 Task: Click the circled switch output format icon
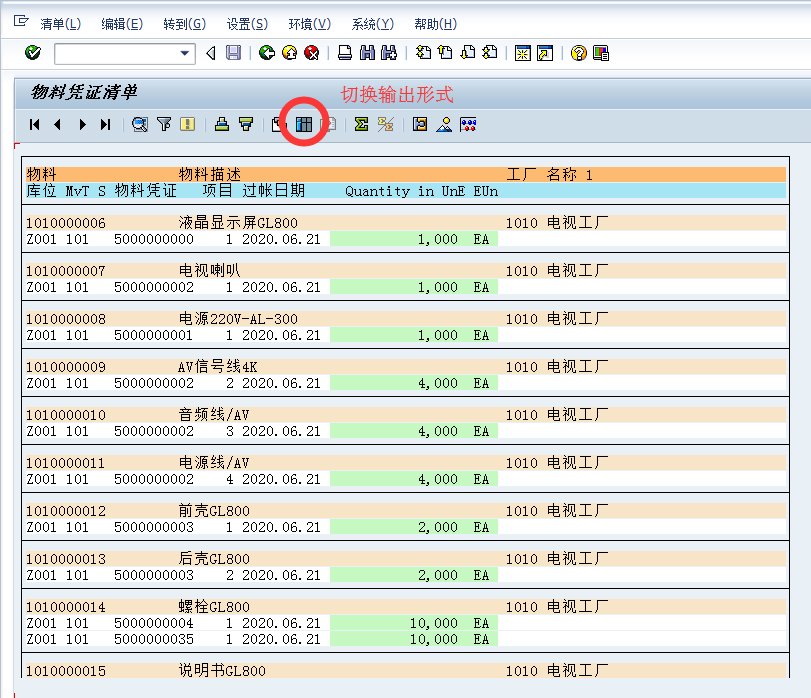[x=303, y=123]
